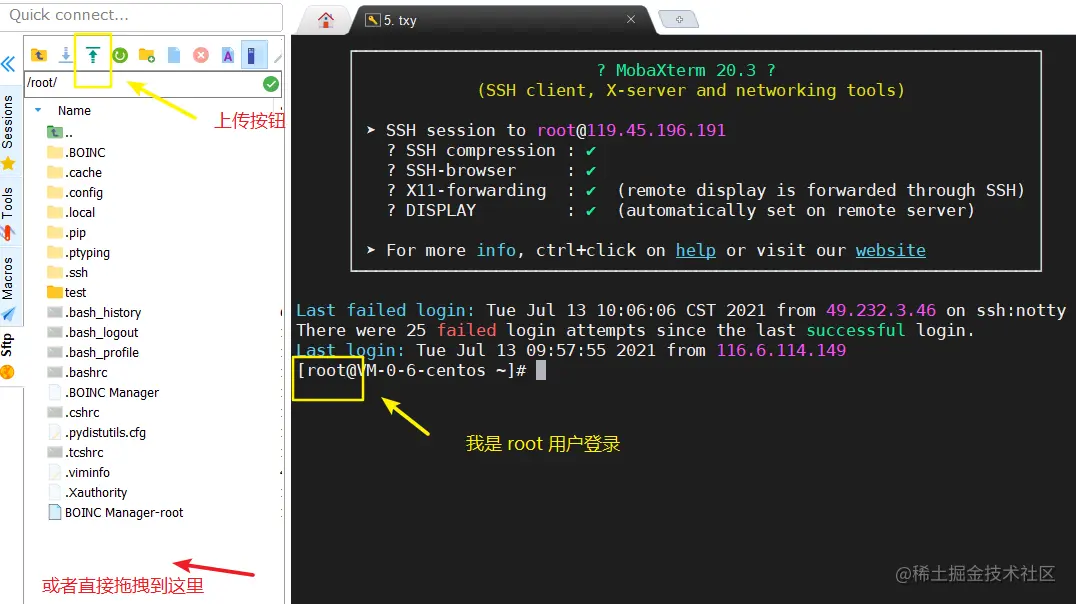Open a new tab with the plus button
The image size is (1076, 604).
click(679, 19)
